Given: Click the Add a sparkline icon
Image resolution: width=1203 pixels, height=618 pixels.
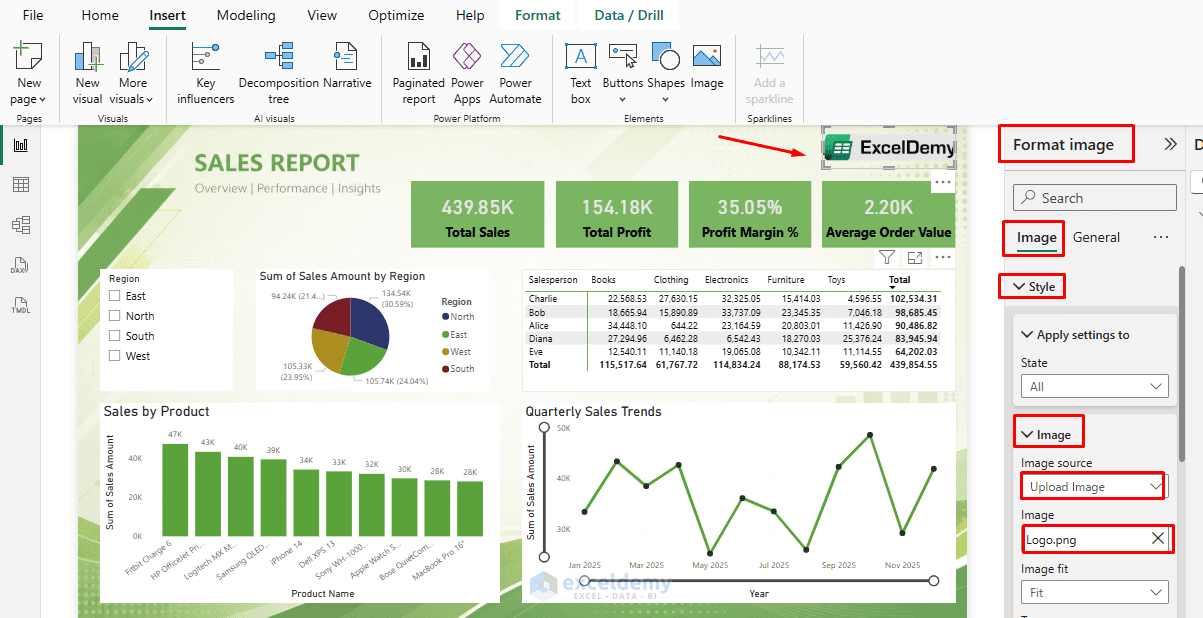Looking at the screenshot, I should pyautogui.click(x=770, y=57).
